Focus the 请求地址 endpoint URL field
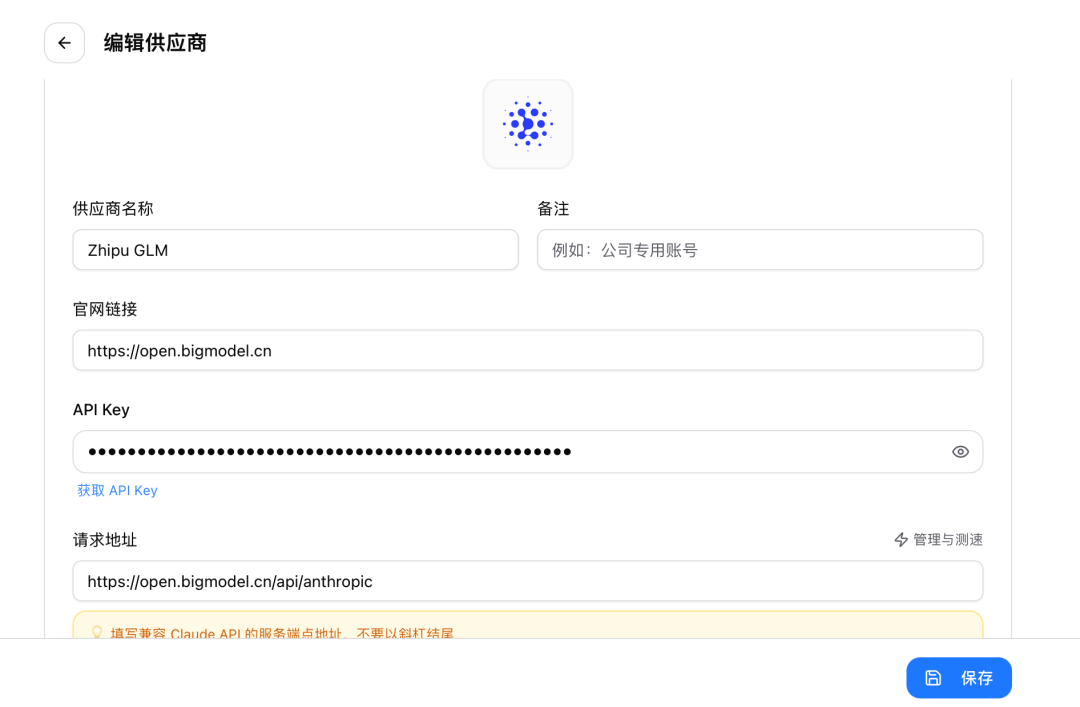This screenshot has width=1080, height=707. (528, 581)
